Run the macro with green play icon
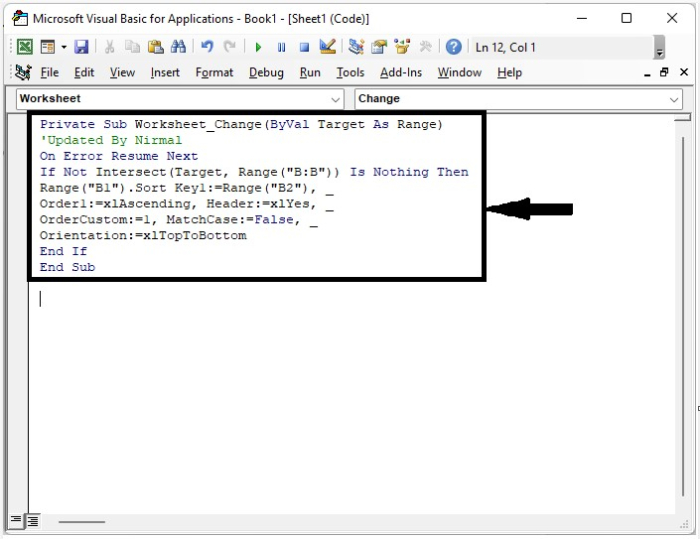The width and height of the screenshot is (700, 539). click(258, 47)
